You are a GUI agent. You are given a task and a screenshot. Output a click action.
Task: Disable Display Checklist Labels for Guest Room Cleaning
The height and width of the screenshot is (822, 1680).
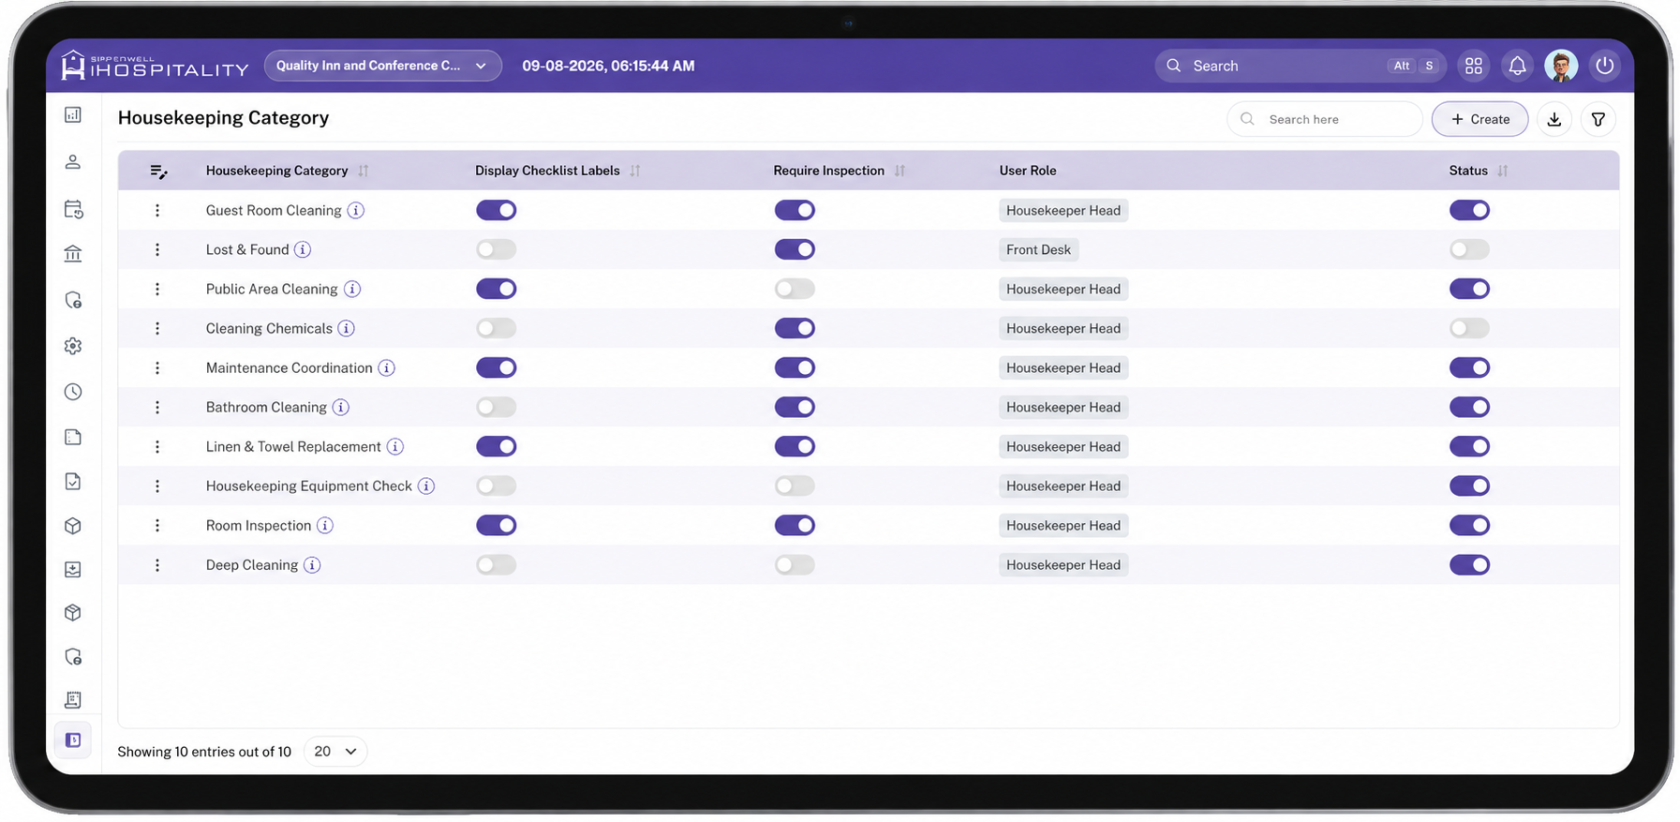pyautogui.click(x=496, y=210)
